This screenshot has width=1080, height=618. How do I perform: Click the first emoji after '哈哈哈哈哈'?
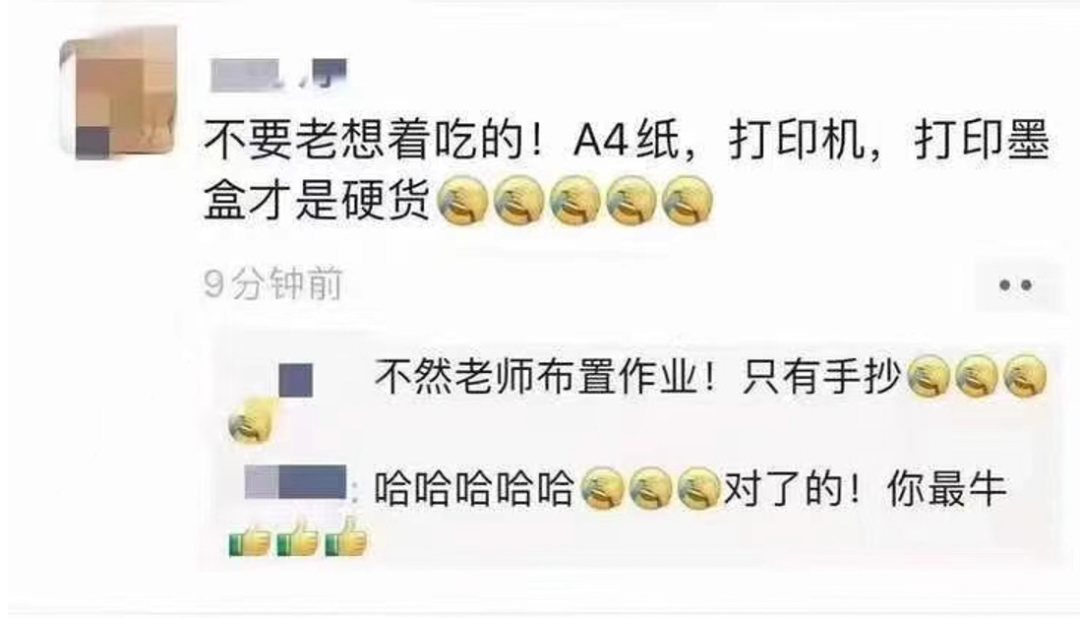(602, 488)
